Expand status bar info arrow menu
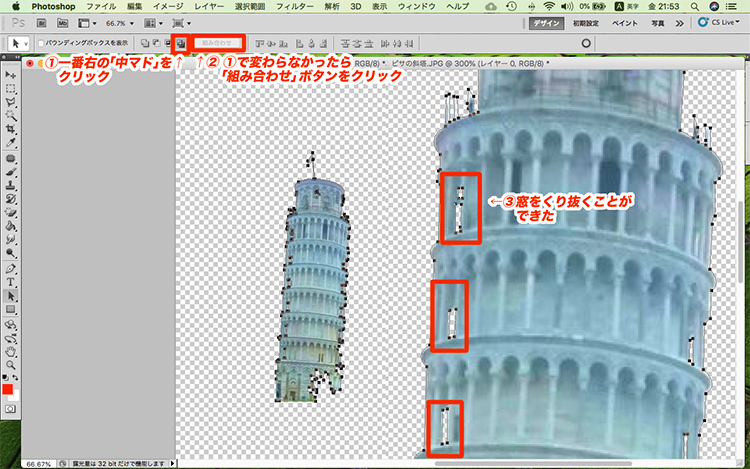 [173, 463]
